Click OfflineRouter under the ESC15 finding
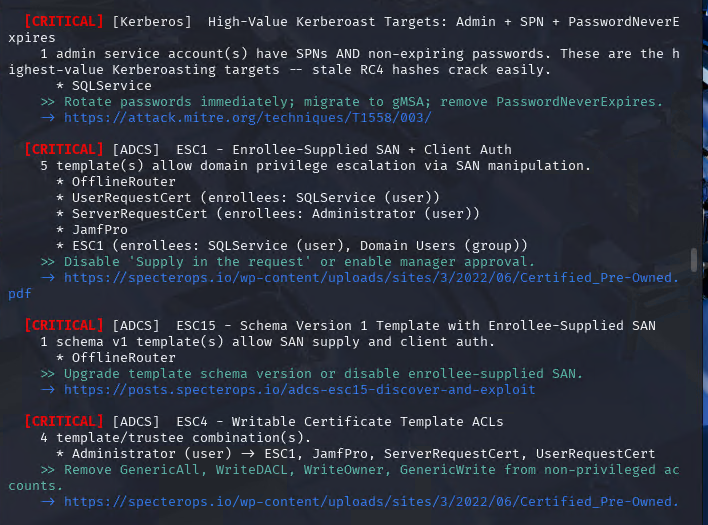Screen dimensions: 708x525 coord(124,357)
